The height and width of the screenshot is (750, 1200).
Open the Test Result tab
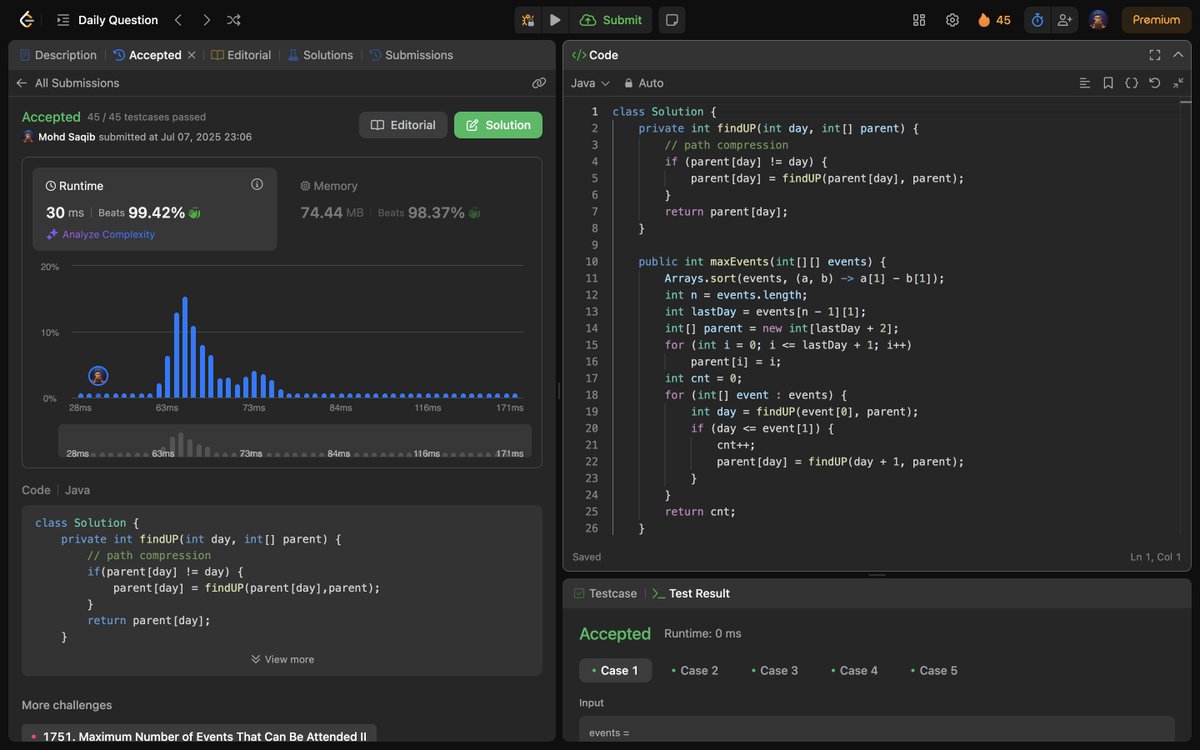(691, 593)
